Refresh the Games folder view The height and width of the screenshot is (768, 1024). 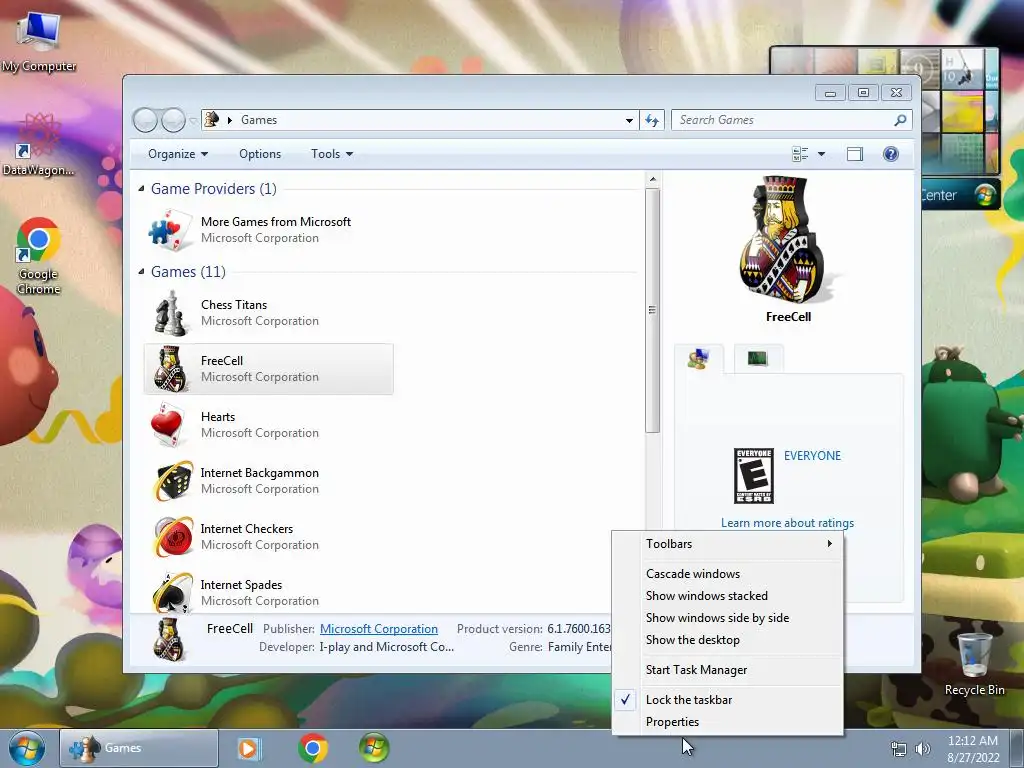(x=652, y=120)
